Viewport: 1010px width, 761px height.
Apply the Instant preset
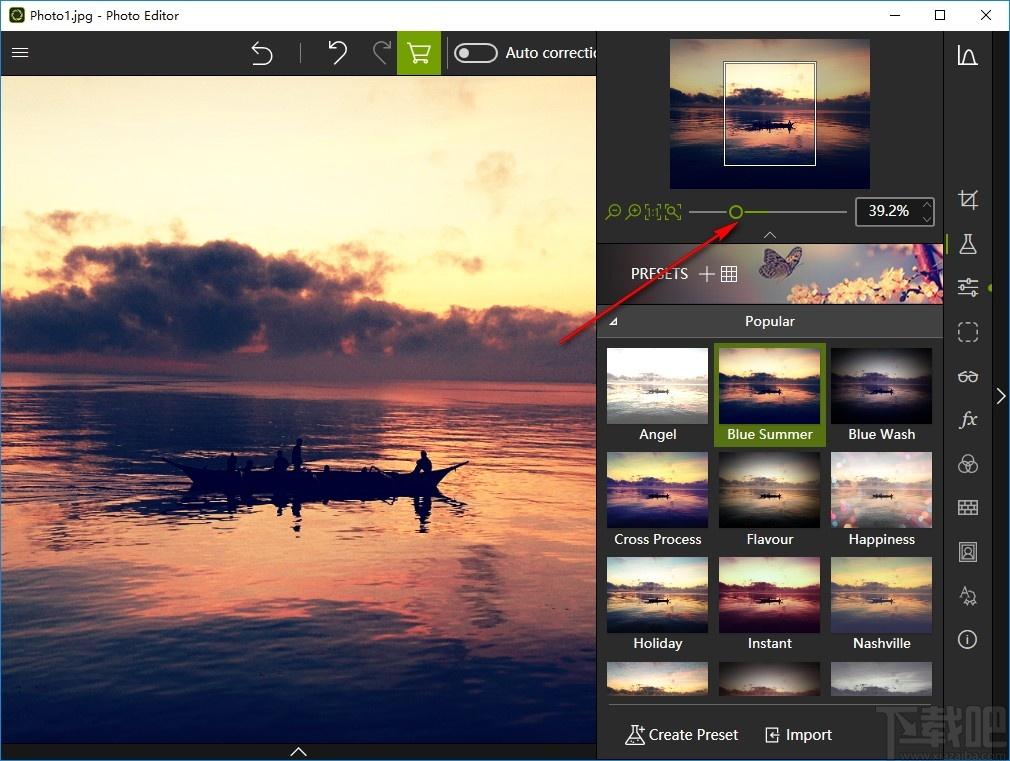click(769, 604)
